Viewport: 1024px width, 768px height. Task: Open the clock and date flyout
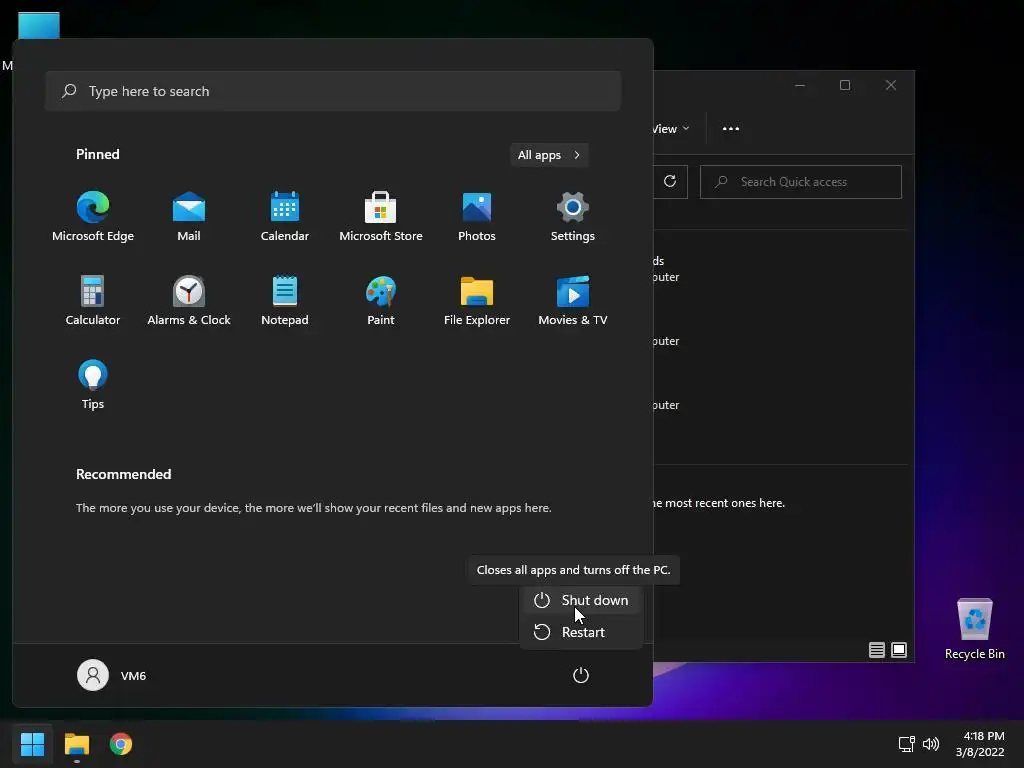click(980, 744)
